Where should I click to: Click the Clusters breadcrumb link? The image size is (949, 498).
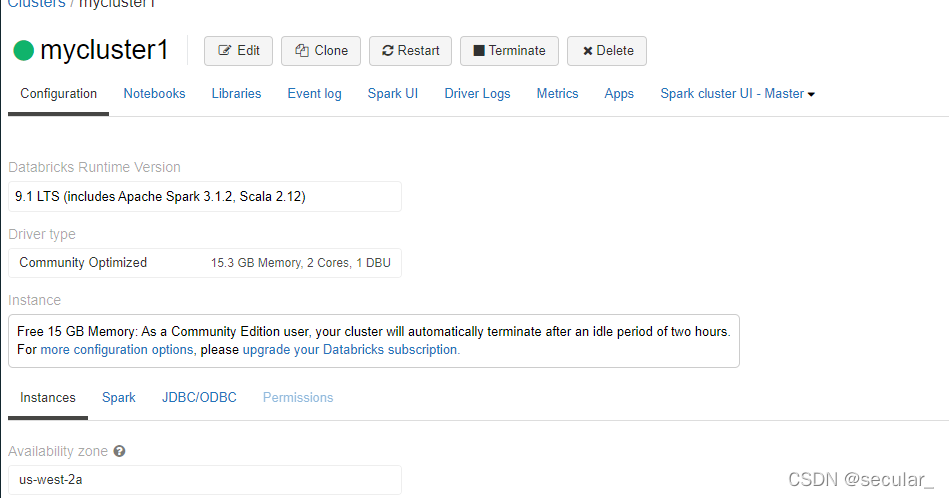click(36, 4)
